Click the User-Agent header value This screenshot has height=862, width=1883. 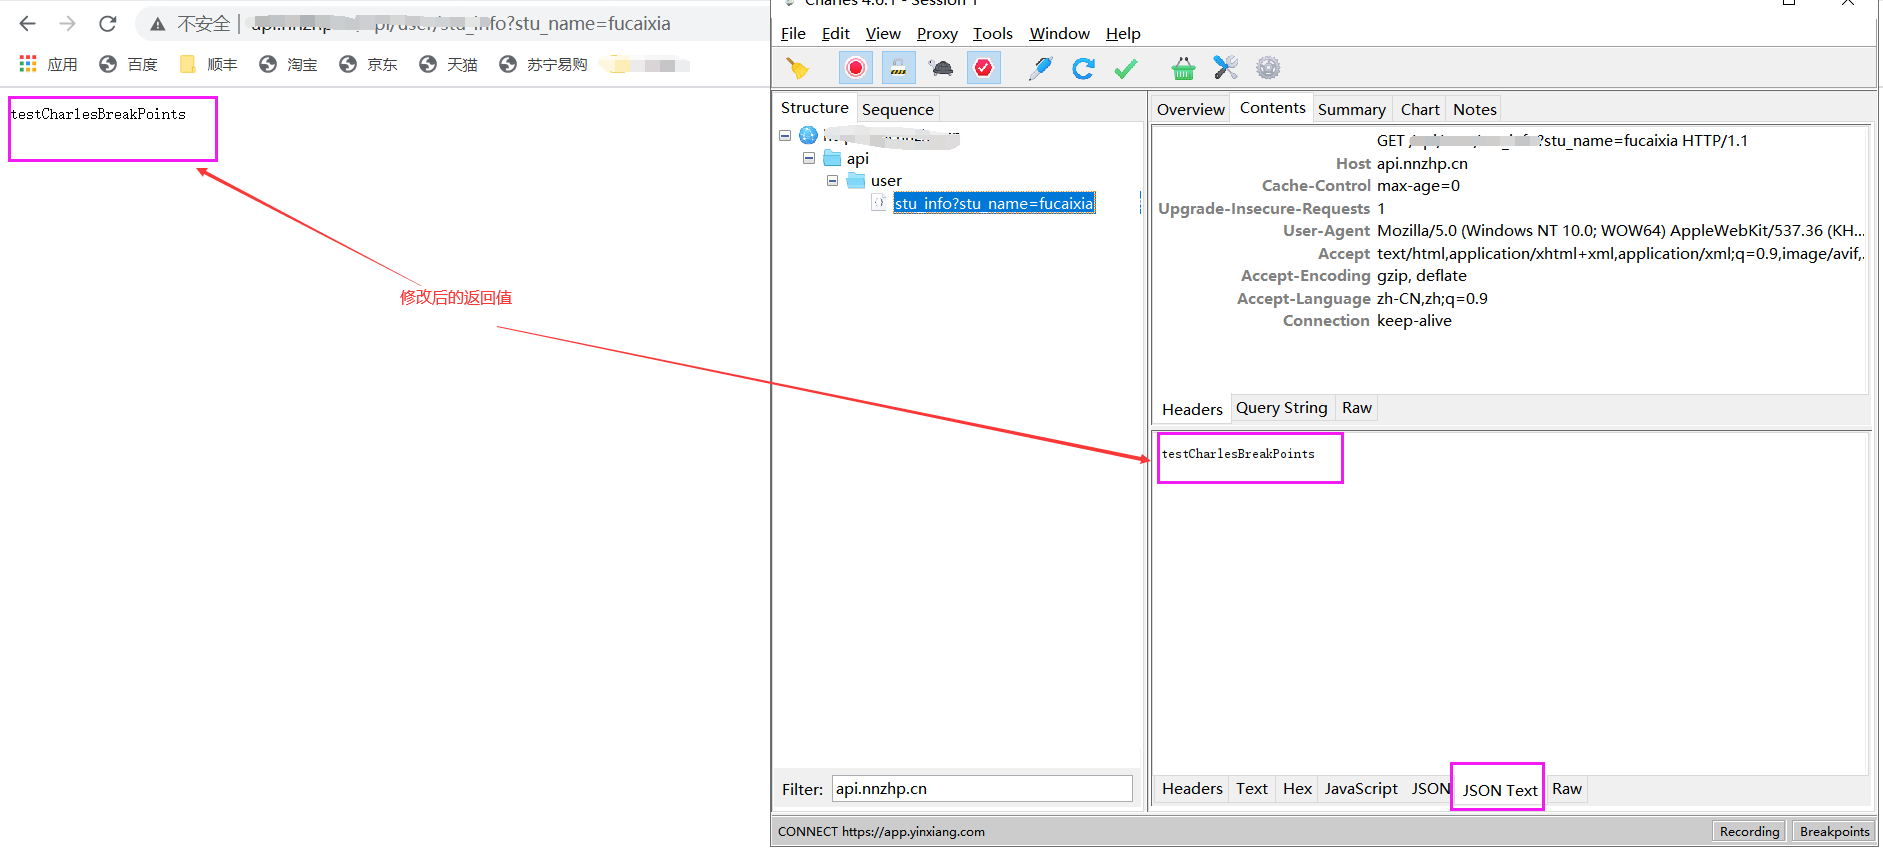click(1620, 231)
